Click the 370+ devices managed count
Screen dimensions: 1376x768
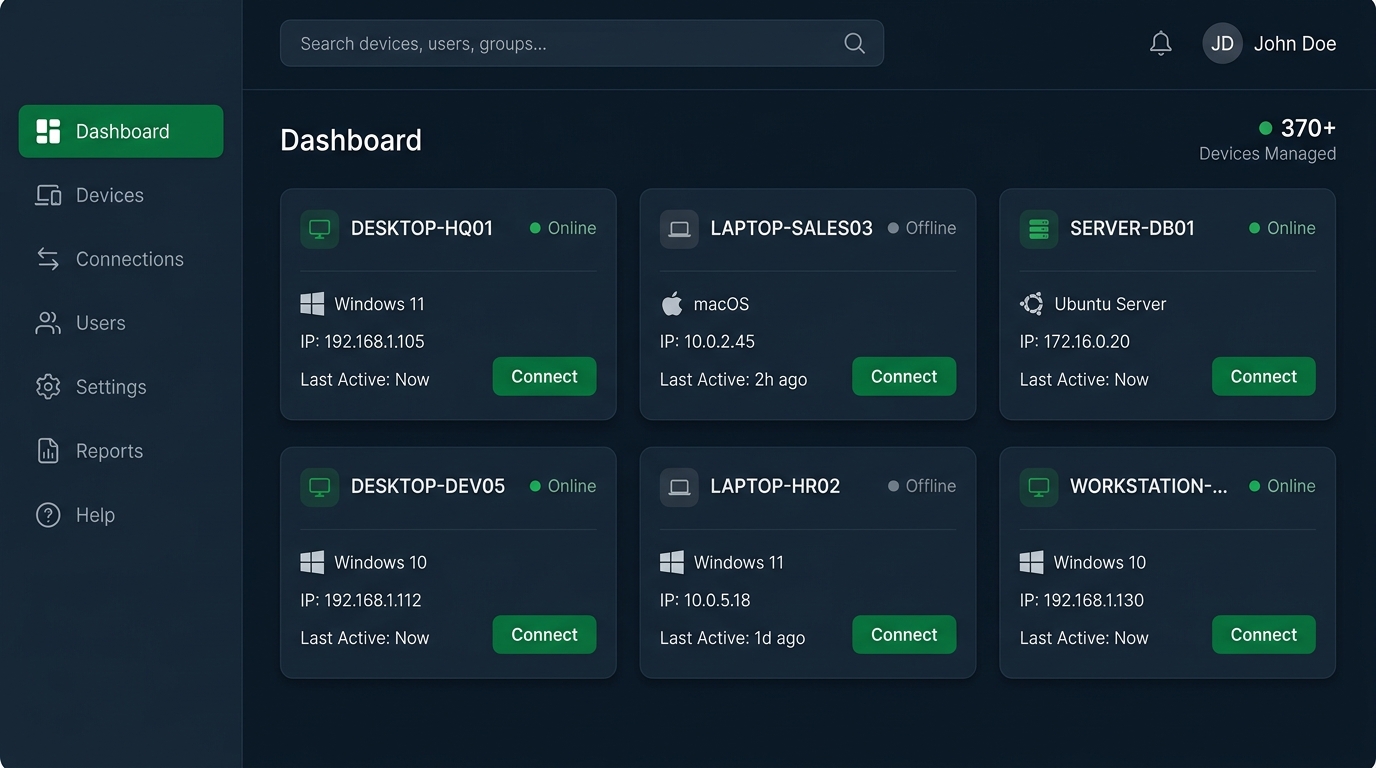point(1308,128)
